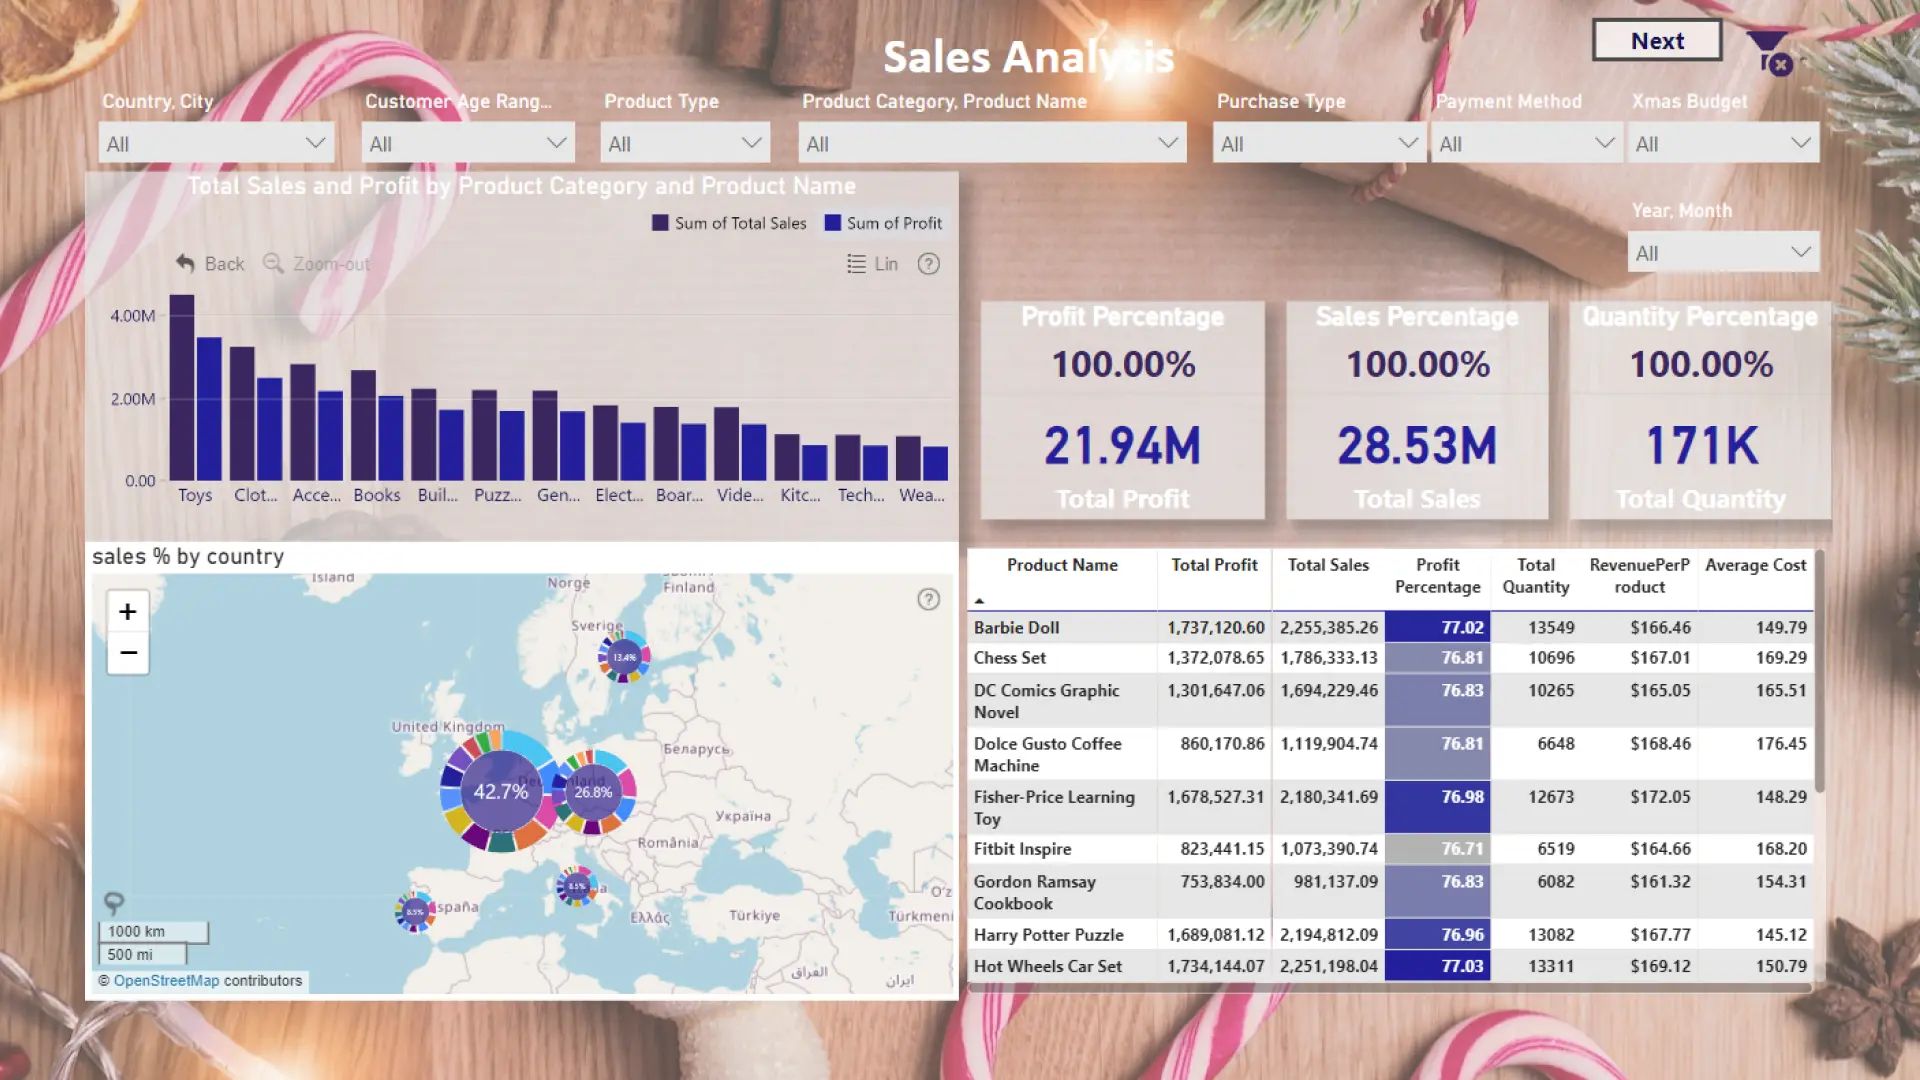Select the Fitbit Inspire row
Screen dimensions: 1920x1080
(1390, 849)
